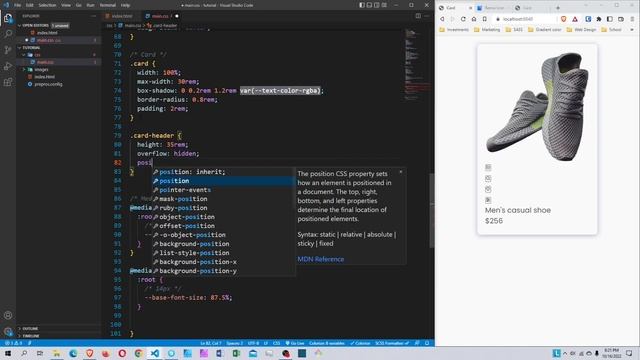Screen dimensions: 640x360
Task: Click the browser reload button
Action: 463,19
